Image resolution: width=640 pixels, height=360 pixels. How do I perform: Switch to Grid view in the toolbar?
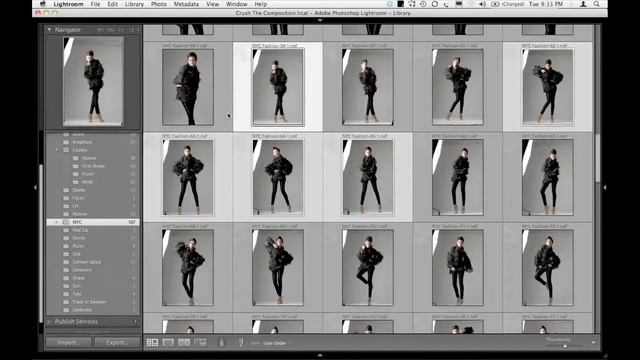click(x=152, y=342)
